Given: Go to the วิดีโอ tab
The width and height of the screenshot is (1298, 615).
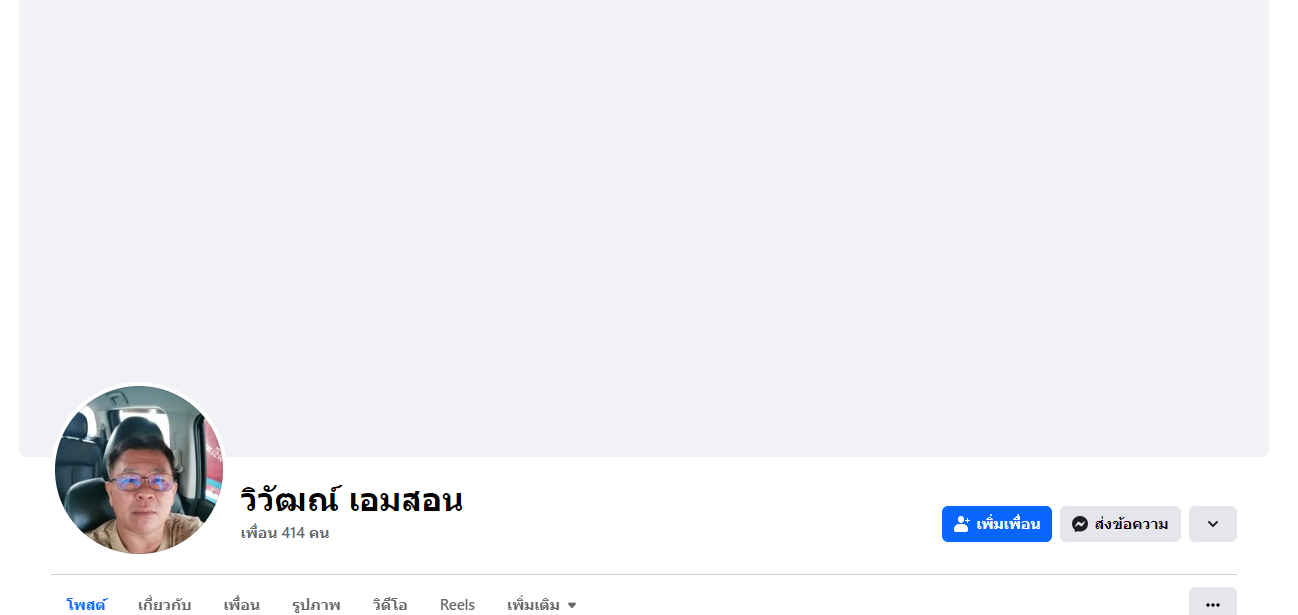Looking at the screenshot, I should (390, 604).
